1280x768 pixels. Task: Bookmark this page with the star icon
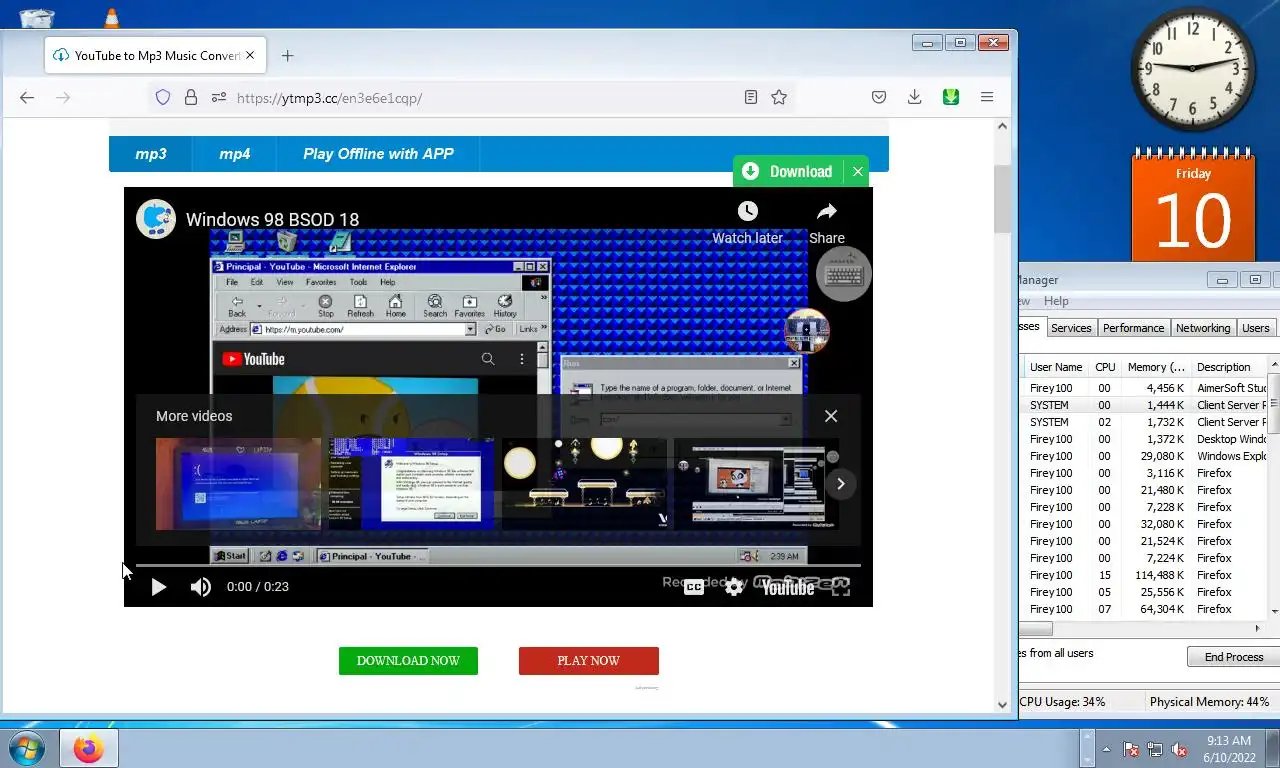pyautogui.click(x=779, y=97)
